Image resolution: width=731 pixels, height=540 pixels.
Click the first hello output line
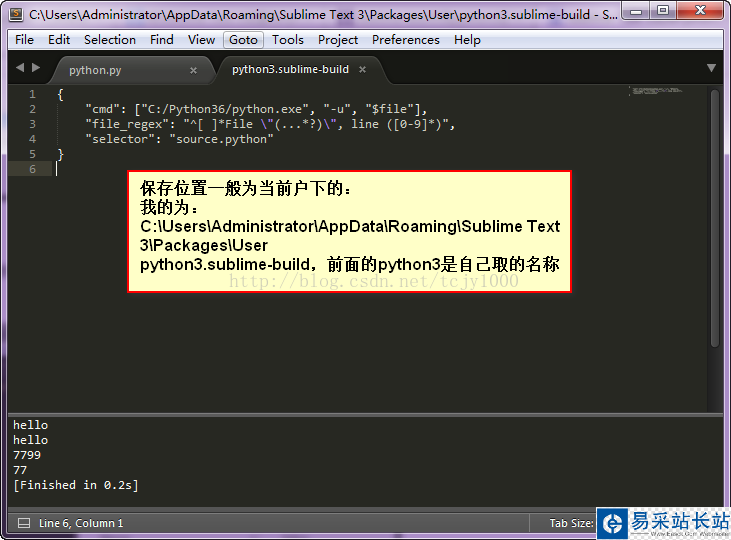click(30, 425)
